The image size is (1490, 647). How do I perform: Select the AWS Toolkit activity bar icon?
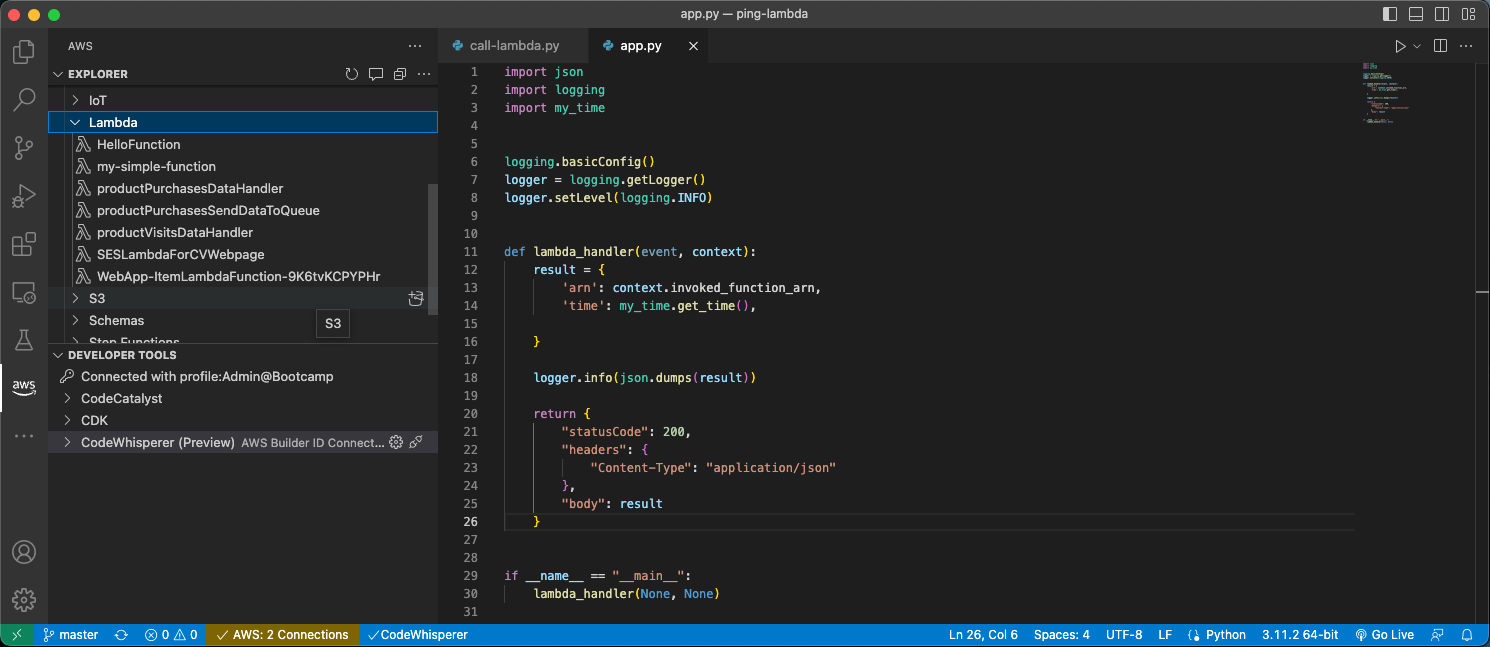click(x=24, y=387)
